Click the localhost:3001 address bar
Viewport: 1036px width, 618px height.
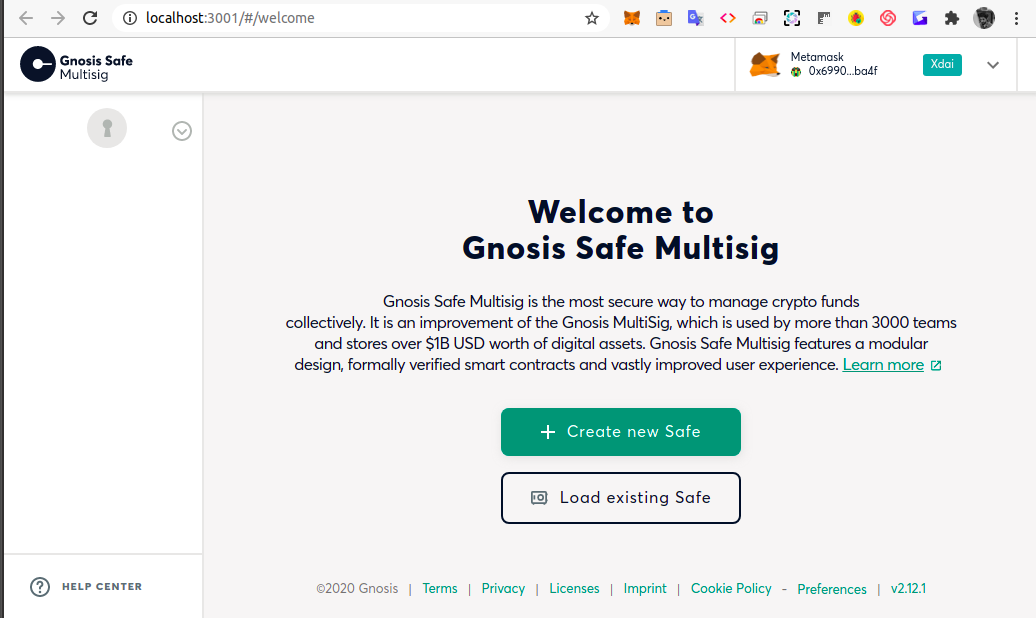click(x=360, y=18)
